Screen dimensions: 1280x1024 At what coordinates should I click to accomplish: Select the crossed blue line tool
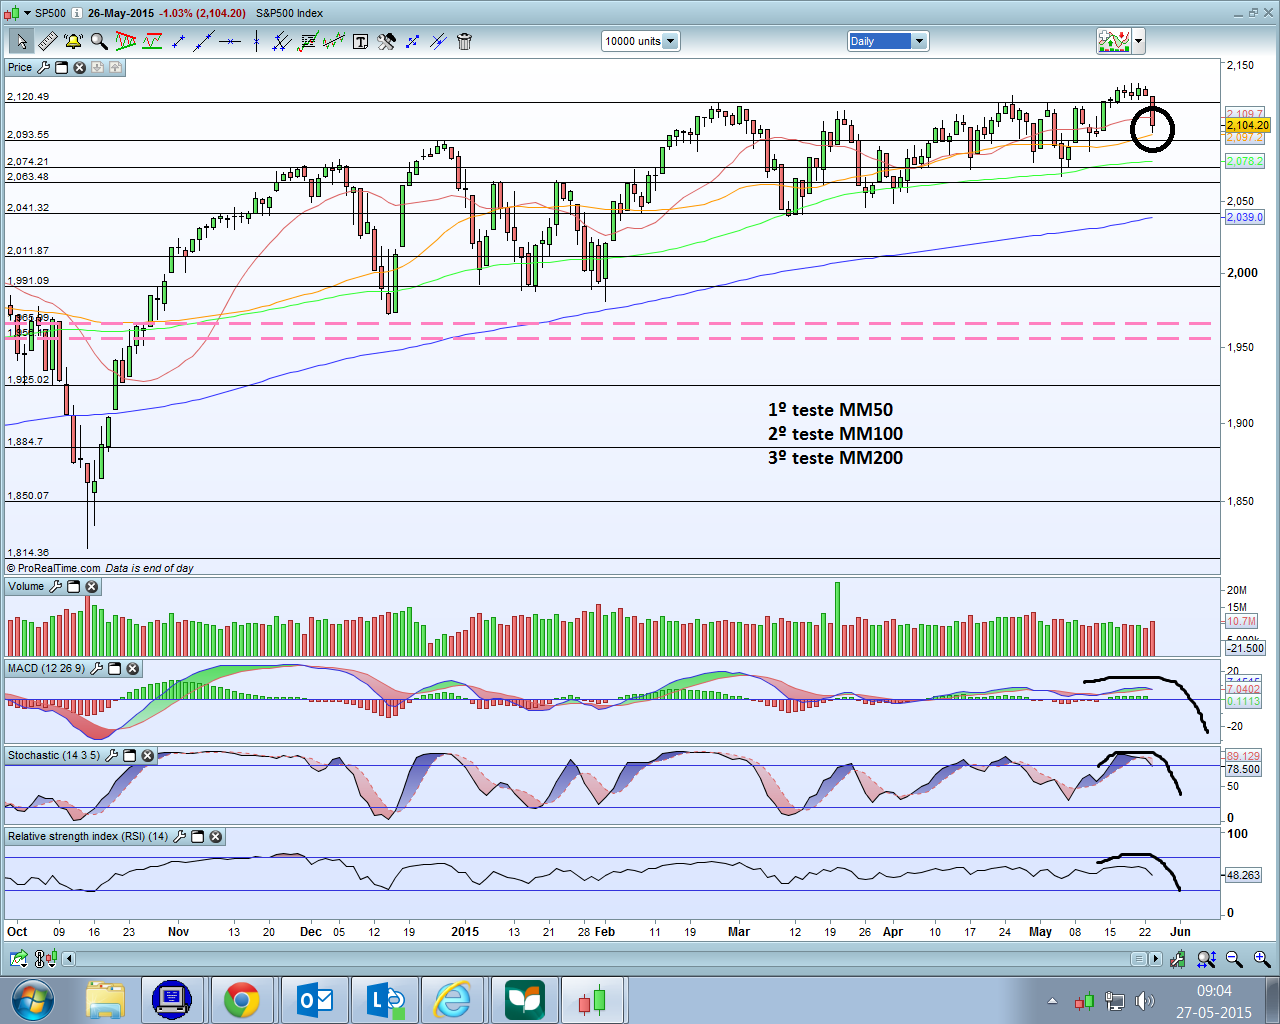(x=438, y=41)
